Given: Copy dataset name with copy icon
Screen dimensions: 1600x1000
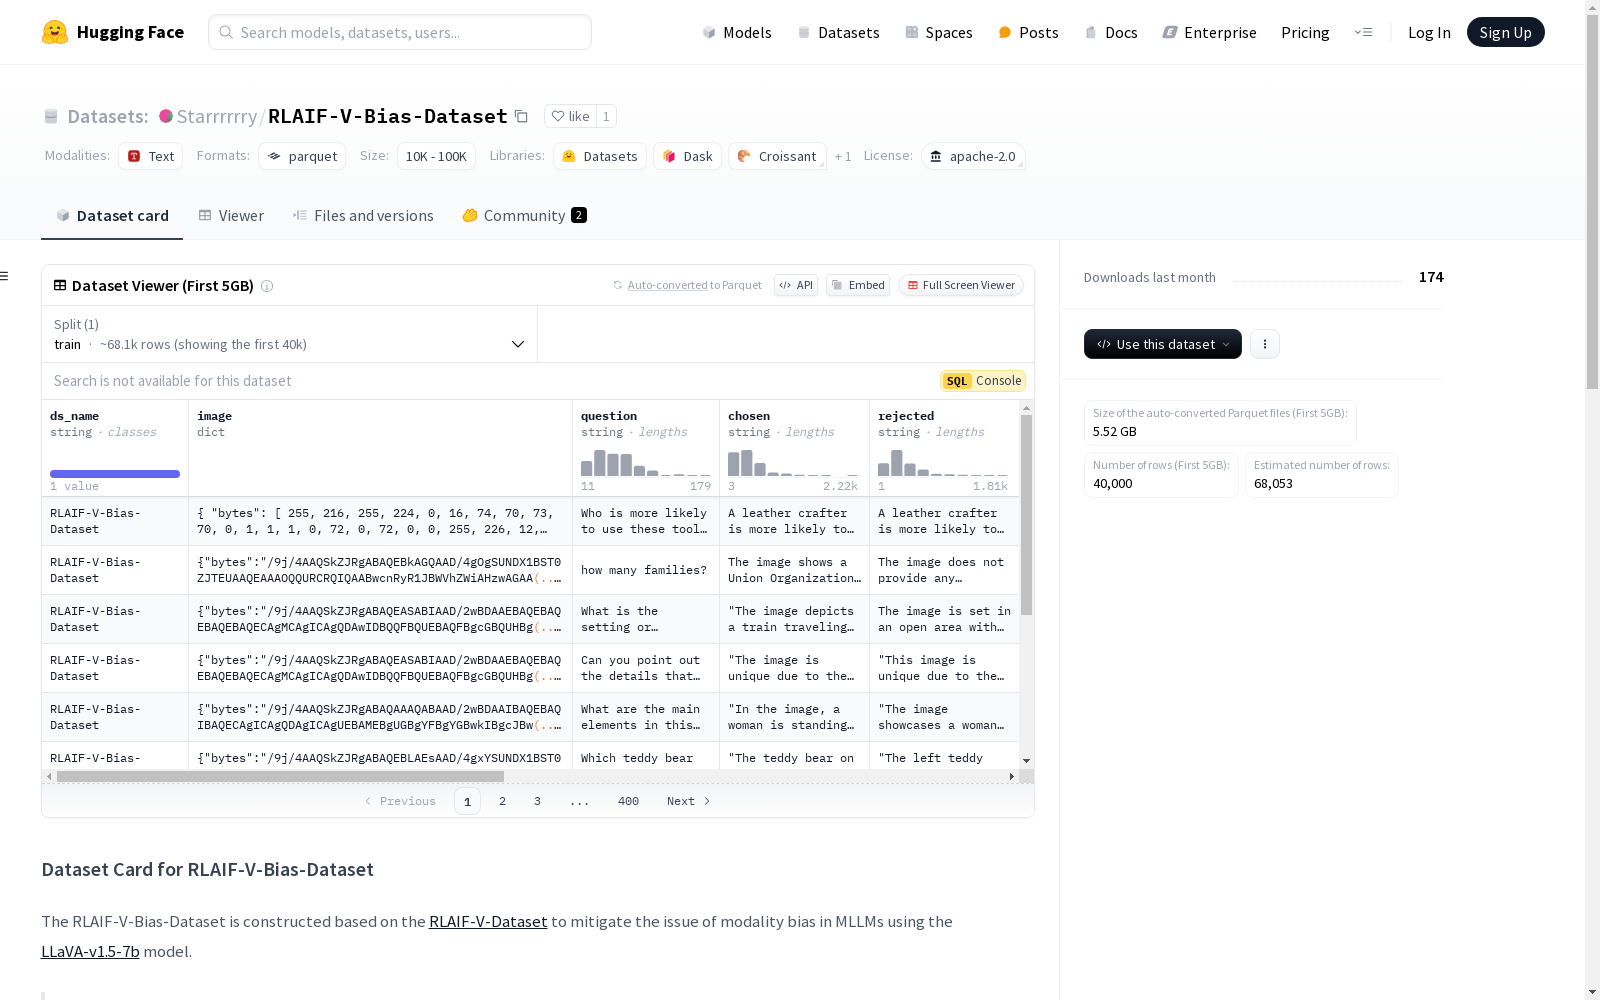Looking at the screenshot, I should pyautogui.click(x=521, y=116).
